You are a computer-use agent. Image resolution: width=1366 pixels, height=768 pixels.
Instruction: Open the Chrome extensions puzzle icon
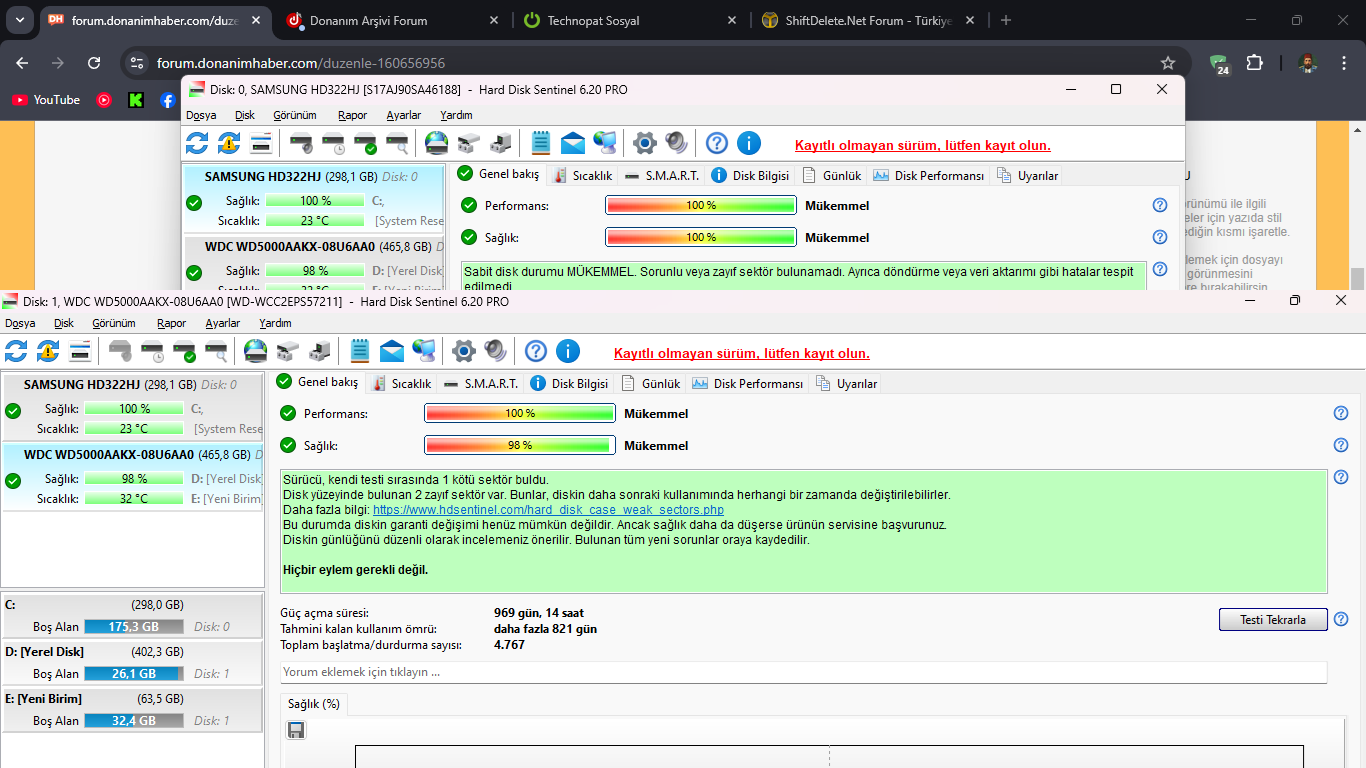1254,63
